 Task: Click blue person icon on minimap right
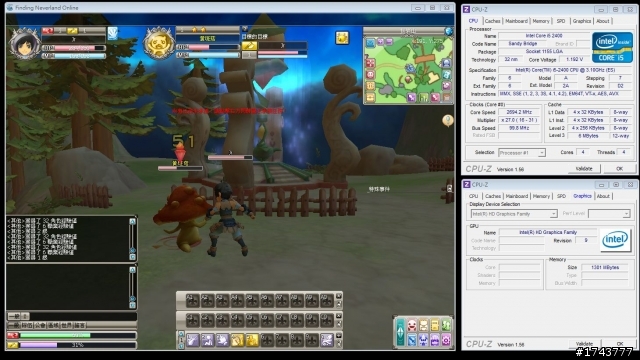446,63
